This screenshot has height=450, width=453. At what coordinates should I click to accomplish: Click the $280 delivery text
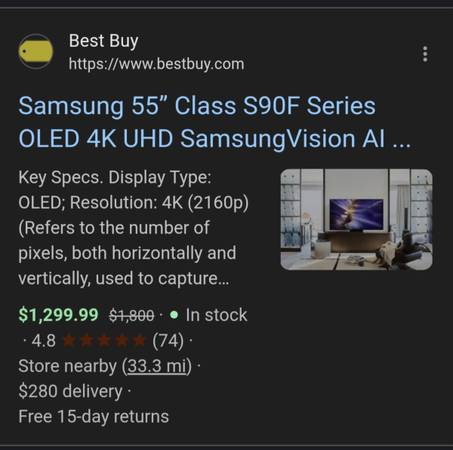tap(70, 391)
